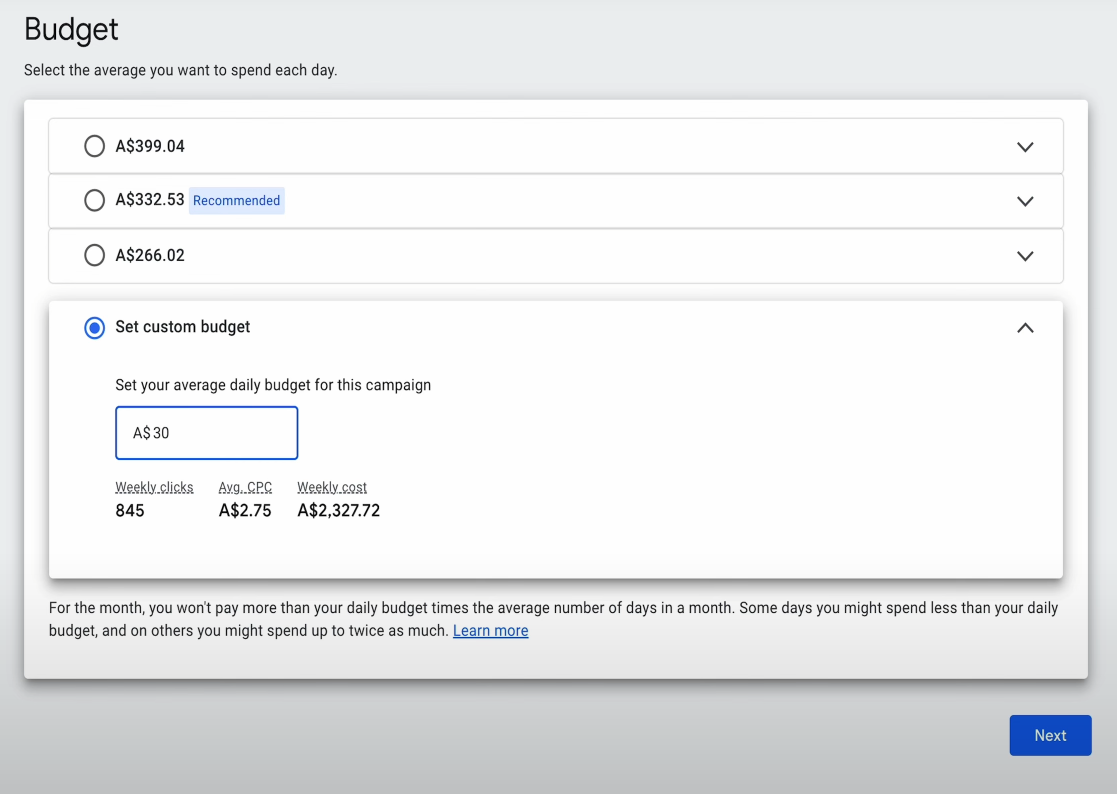Screen dimensions: 1117x794
Task: Select the 845 weekly clicks estimate value
Action: [x=130, y=510]
